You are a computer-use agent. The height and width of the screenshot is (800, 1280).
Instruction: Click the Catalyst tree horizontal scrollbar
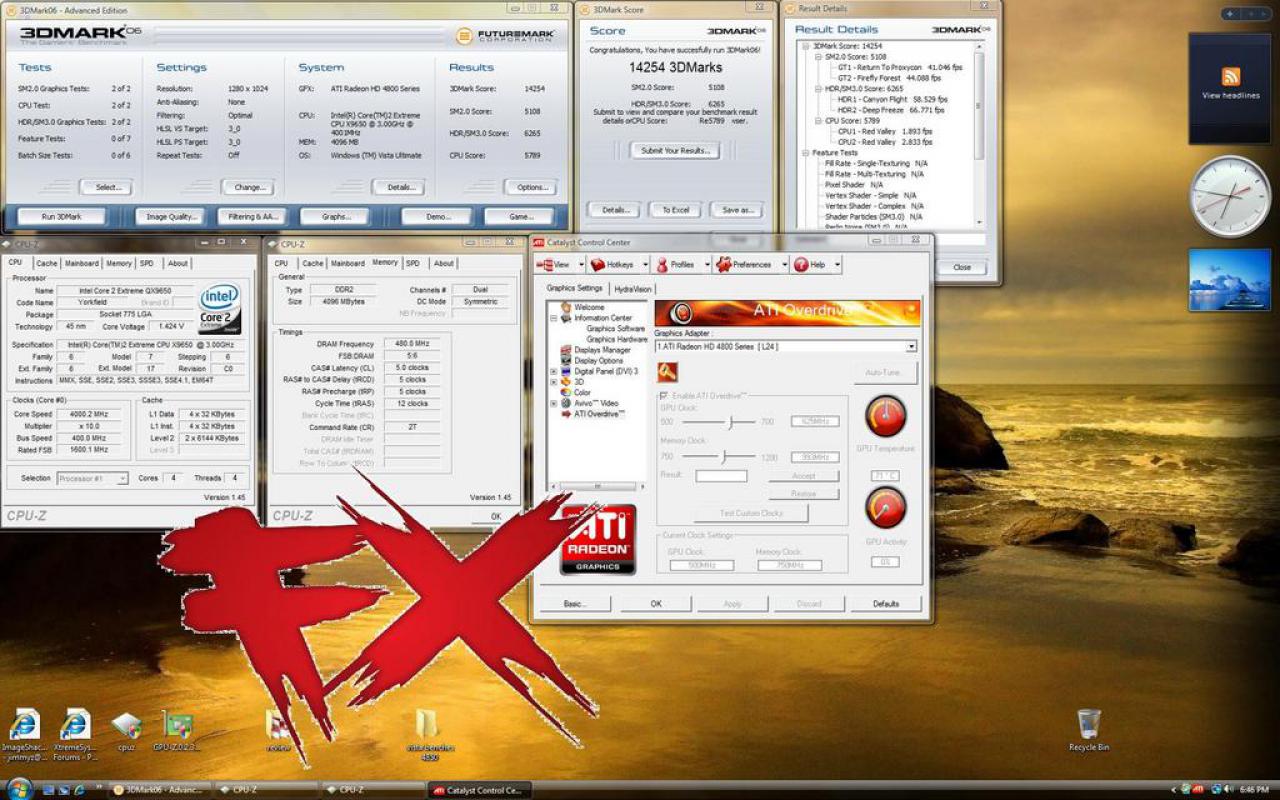(598, 487)
